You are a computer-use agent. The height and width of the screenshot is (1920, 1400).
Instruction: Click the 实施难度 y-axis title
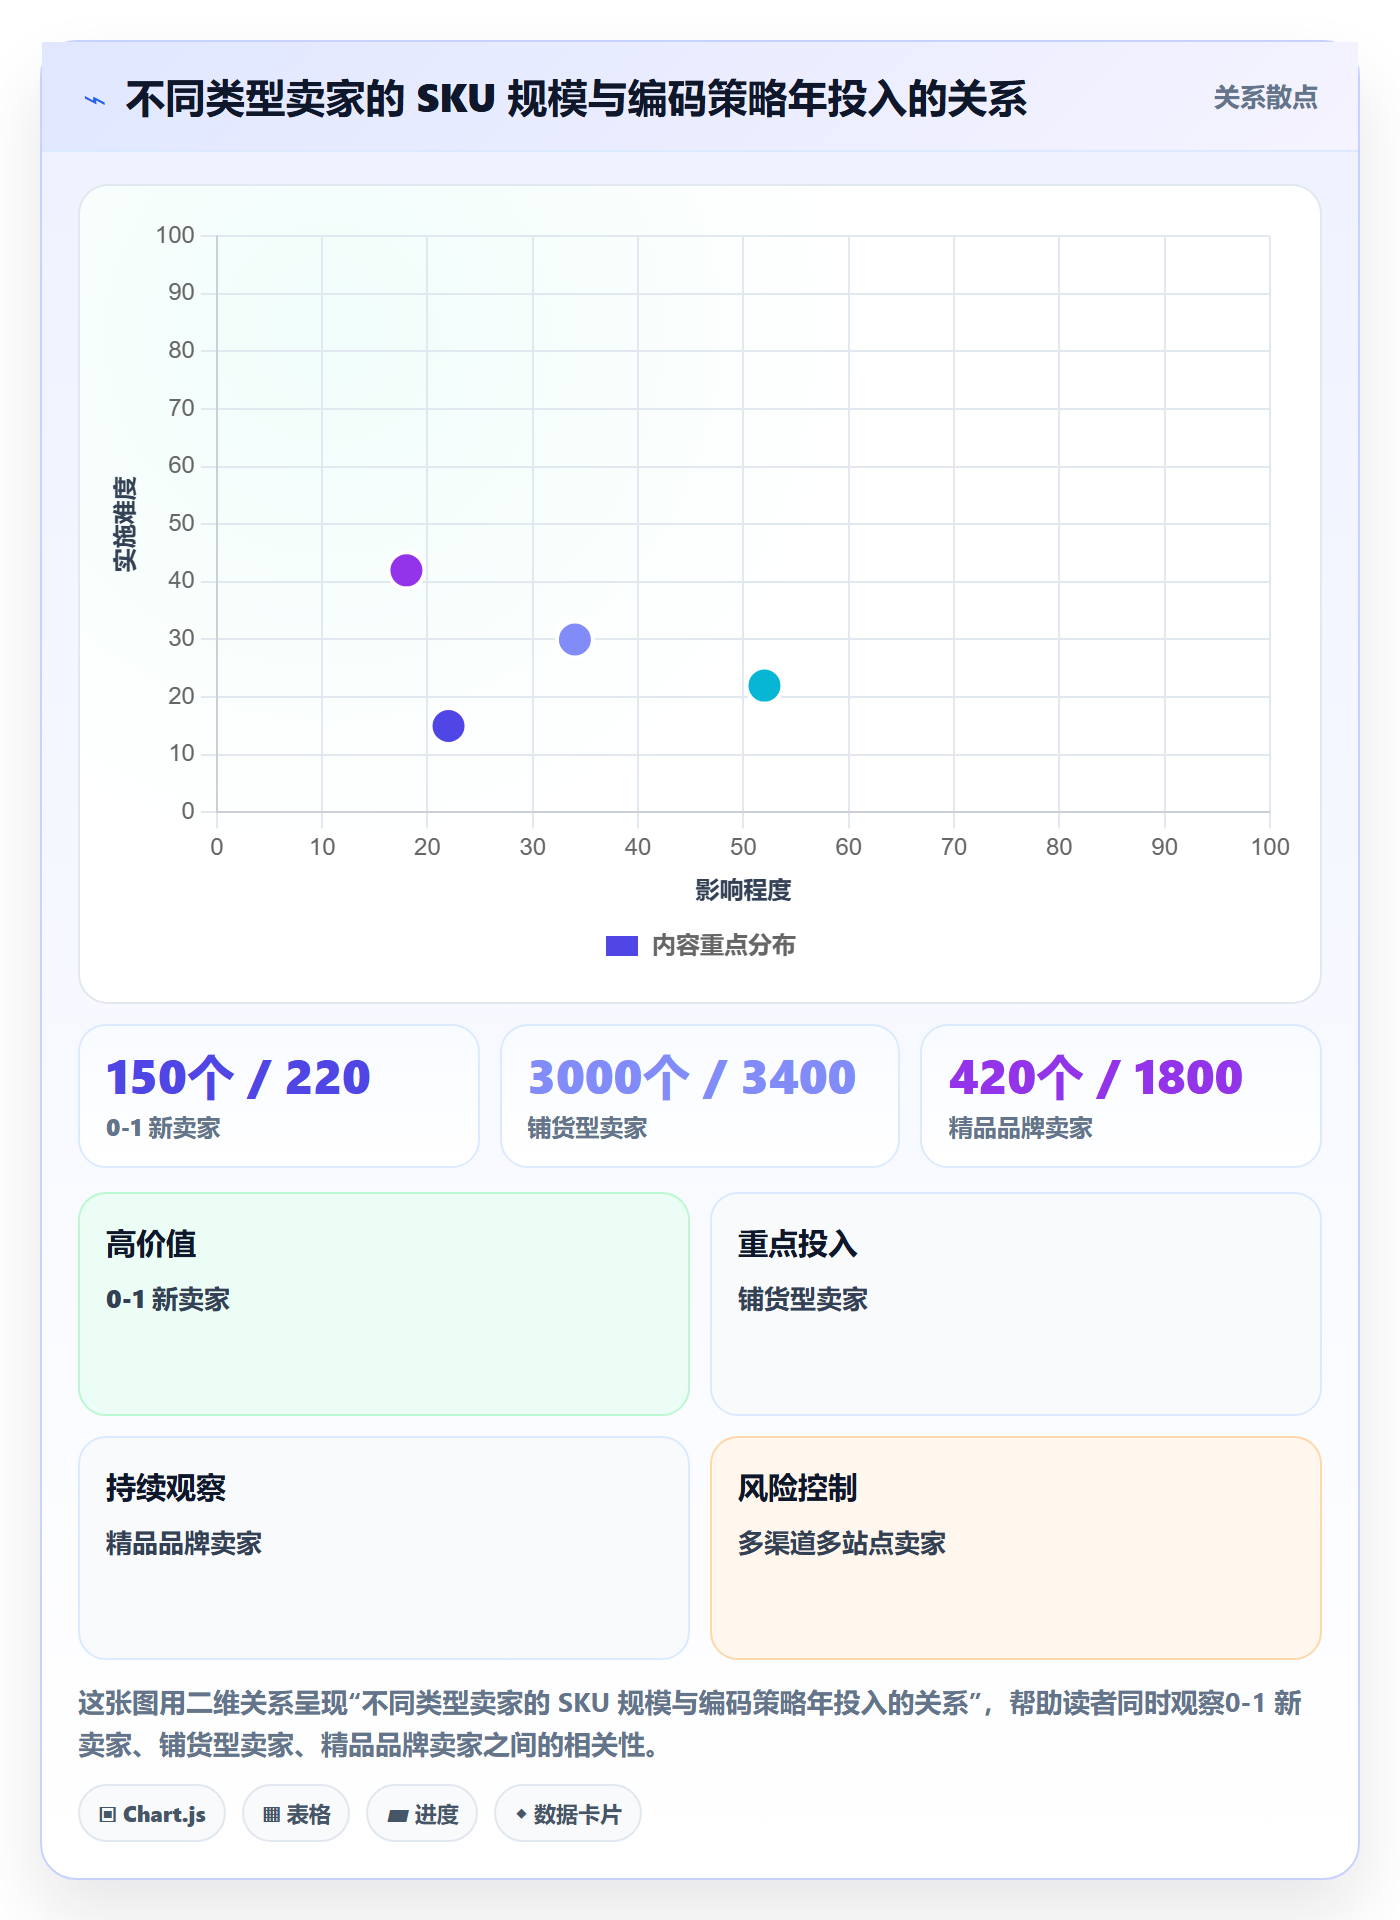coord(125,524)
